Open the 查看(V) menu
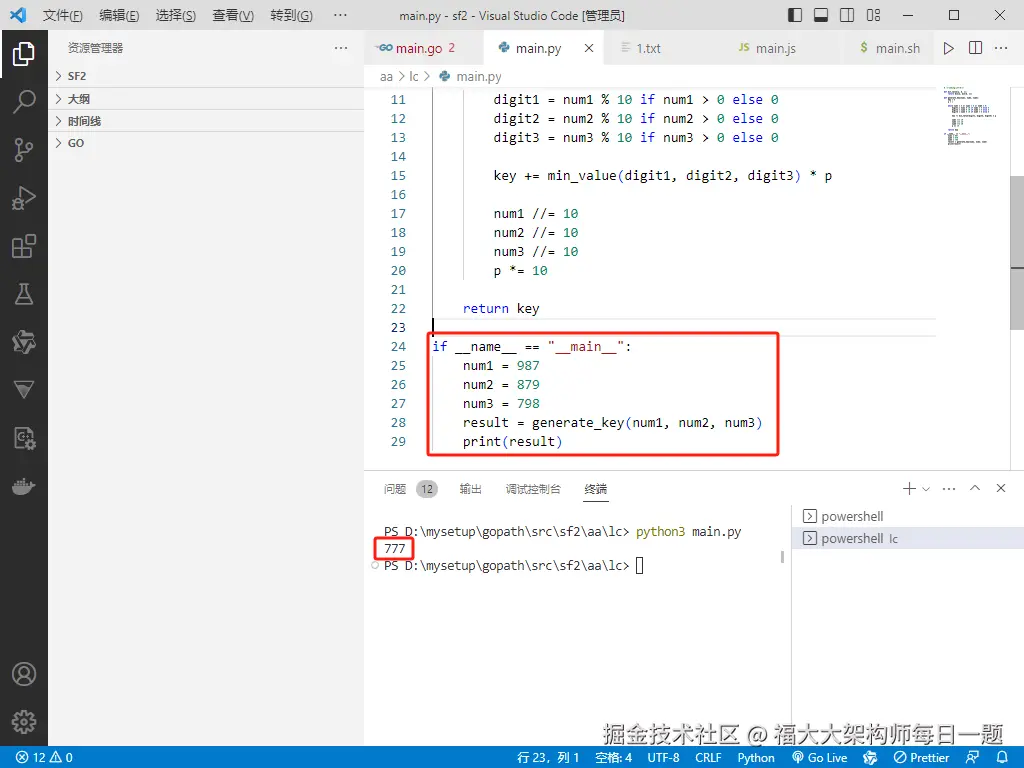The height and width of the screenshot is (768, 1024). 233,15
